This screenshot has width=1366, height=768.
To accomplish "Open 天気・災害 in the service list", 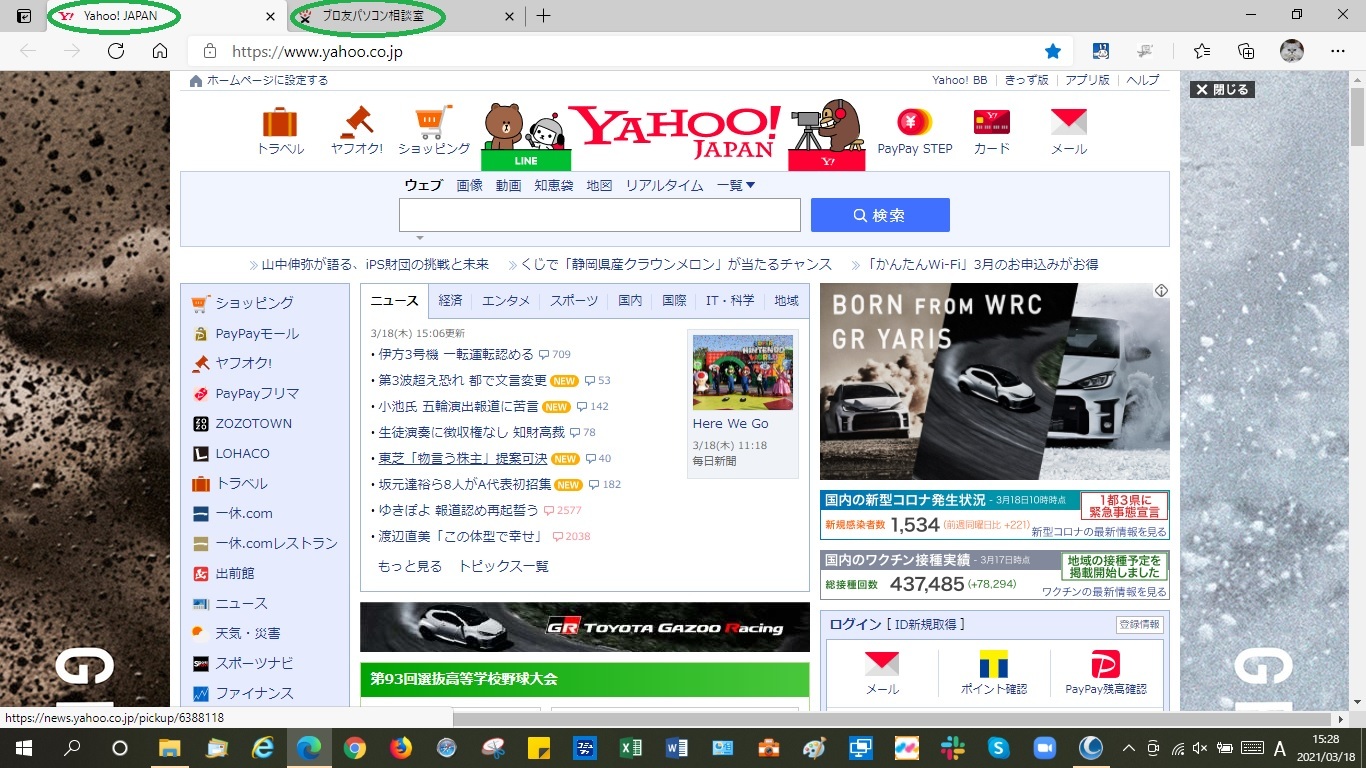I will tap(248, 633).
